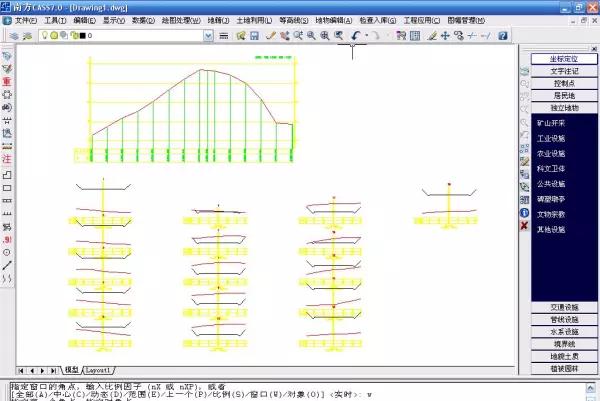Screen dimensions: 600x401
Task: Click the 水系设施 button
Action: pos(564,332)
